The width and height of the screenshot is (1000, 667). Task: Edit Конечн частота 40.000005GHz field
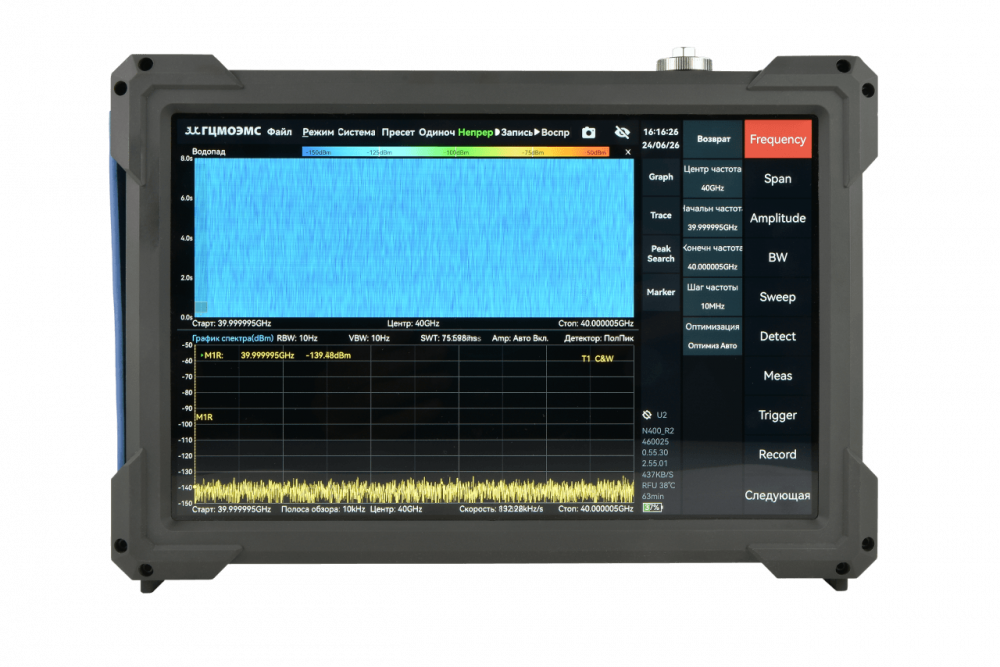point(712,258)
